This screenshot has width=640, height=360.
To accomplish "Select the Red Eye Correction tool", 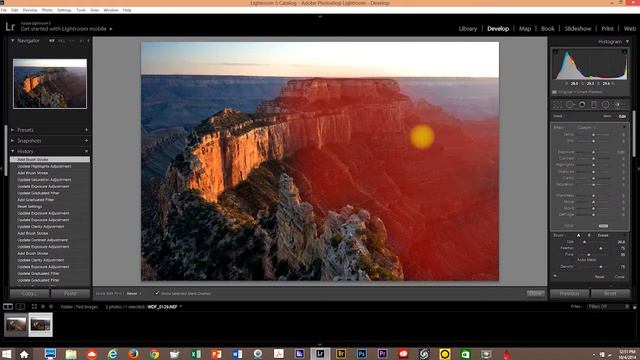I will point(582,105).
